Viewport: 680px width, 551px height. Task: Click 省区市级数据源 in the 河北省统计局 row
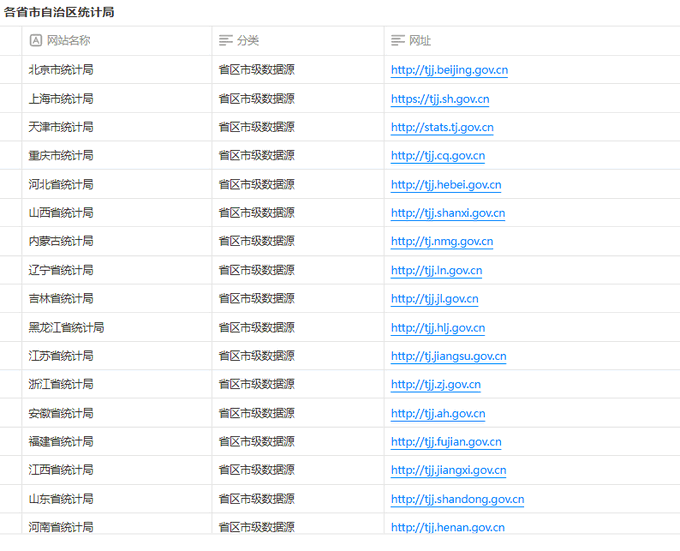click(257, 185)
